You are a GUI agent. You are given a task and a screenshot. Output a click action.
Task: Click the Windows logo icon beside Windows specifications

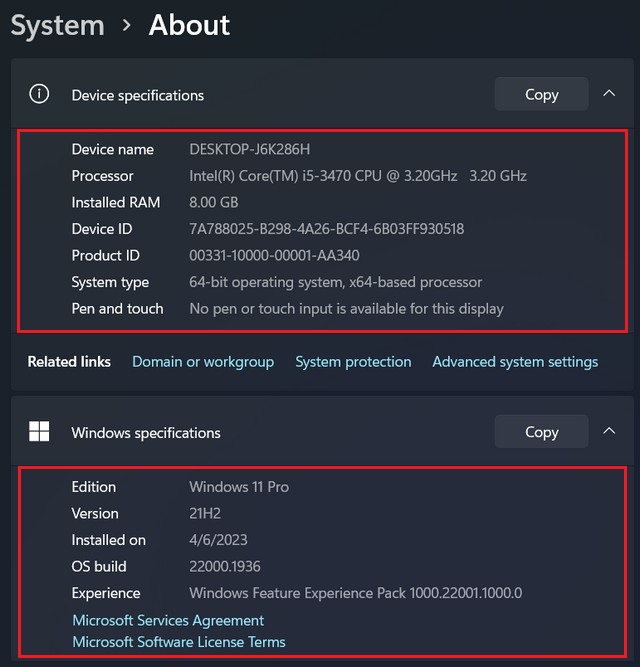[39, 431]
